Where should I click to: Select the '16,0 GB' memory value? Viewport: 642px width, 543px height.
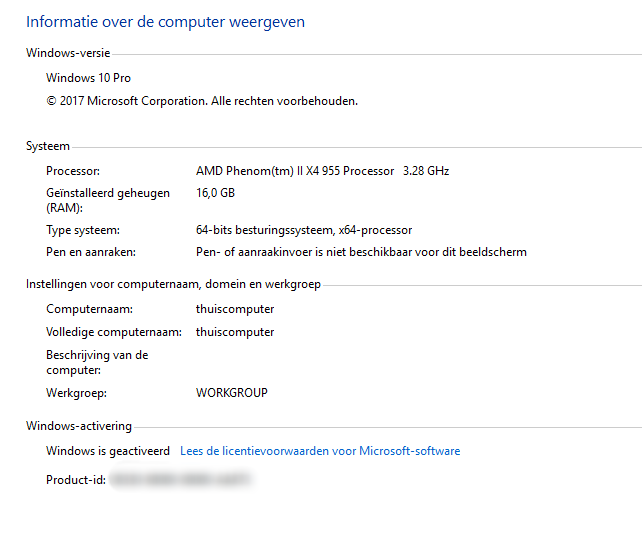[x=215, y=193]
